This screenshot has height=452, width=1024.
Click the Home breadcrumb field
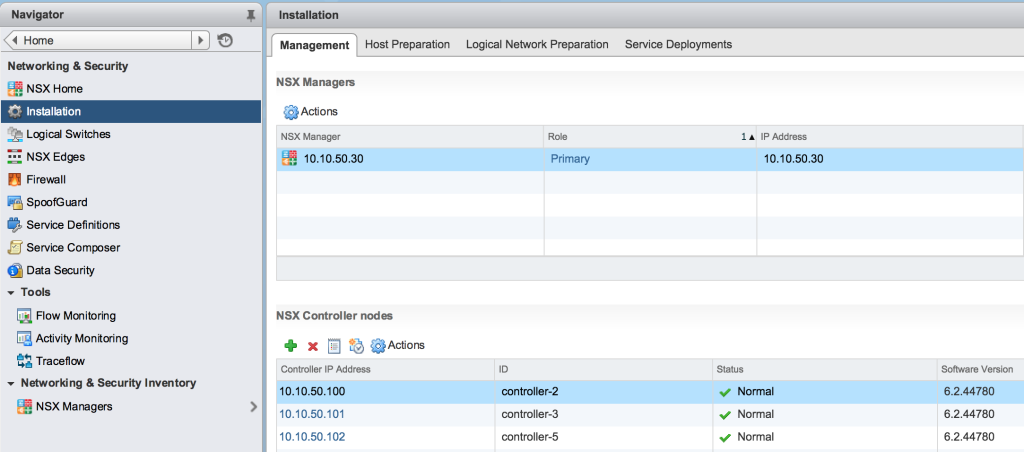tap(106, 40)
